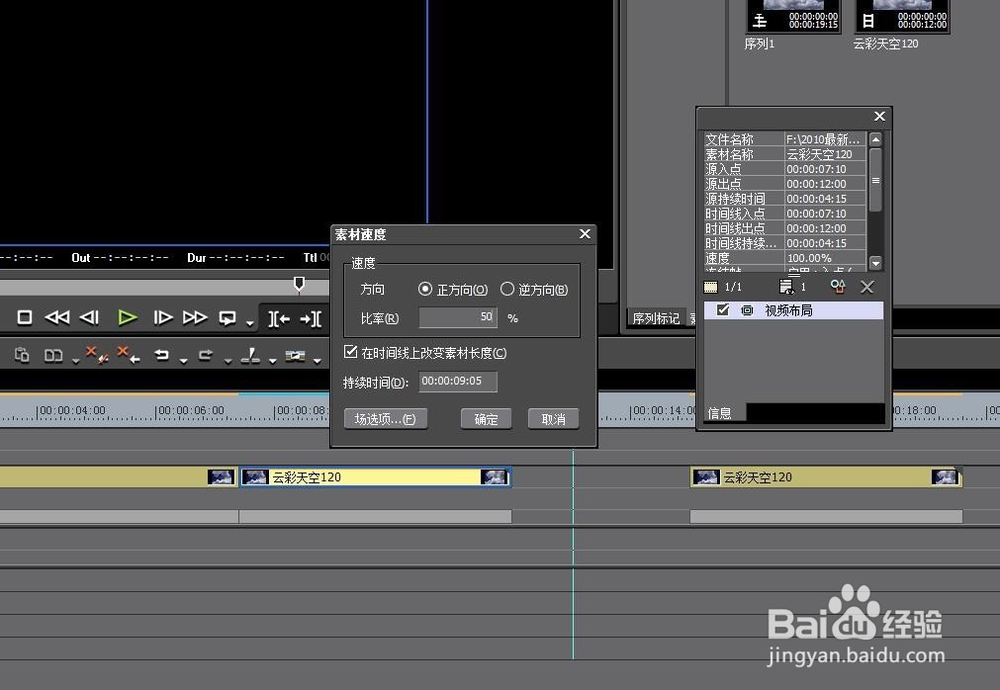Click the Delete clip icon
The width and height of the screenshot is (1000, 690).
pos(97,355)
